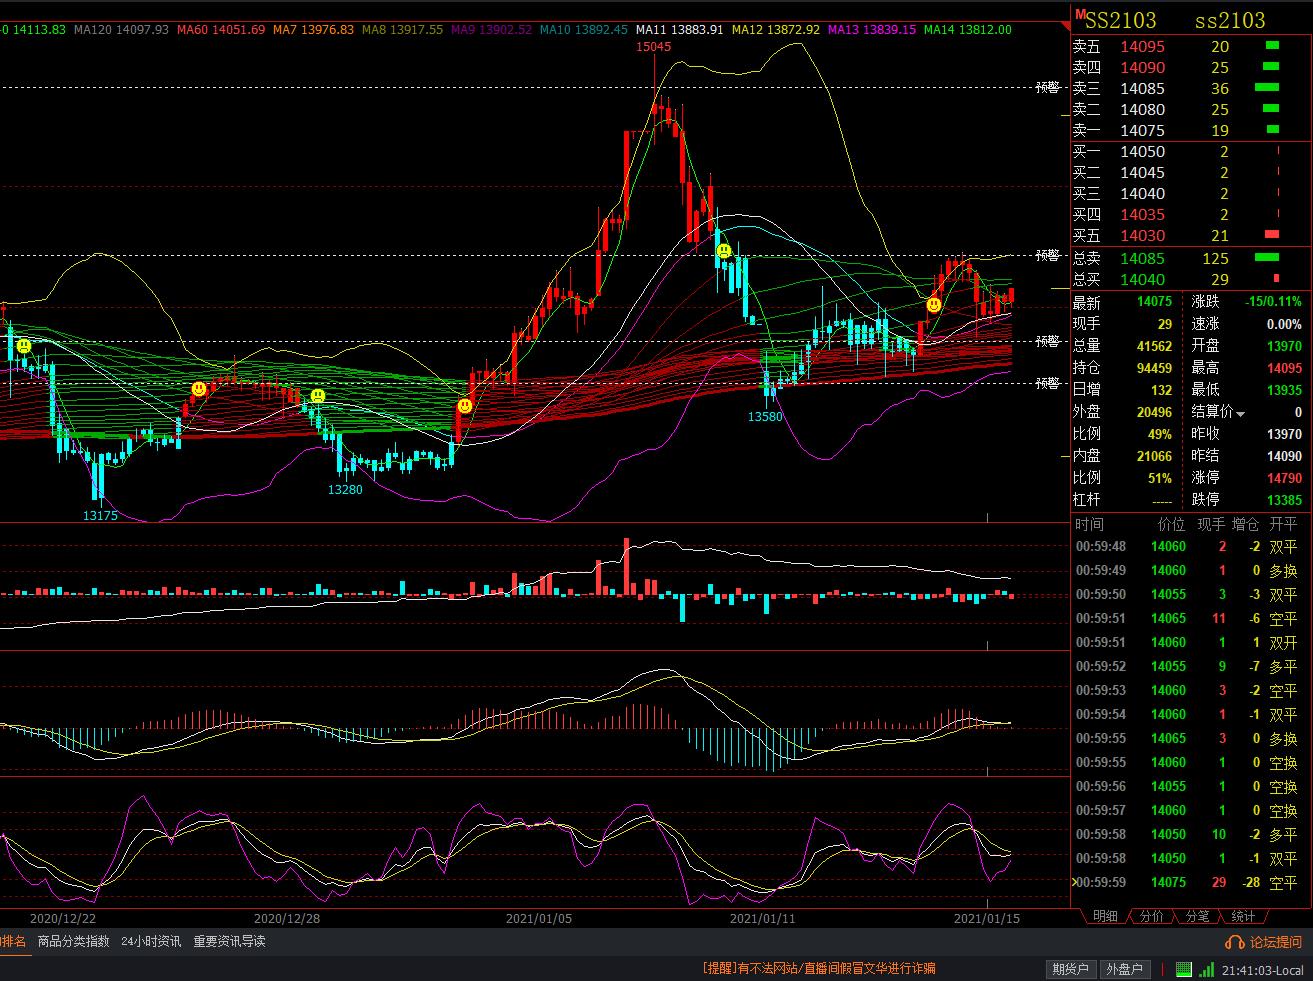Screen dimensions: 1313x981
Task: Click the 21:41:03-Local clock display
Action: [1262, 970]
